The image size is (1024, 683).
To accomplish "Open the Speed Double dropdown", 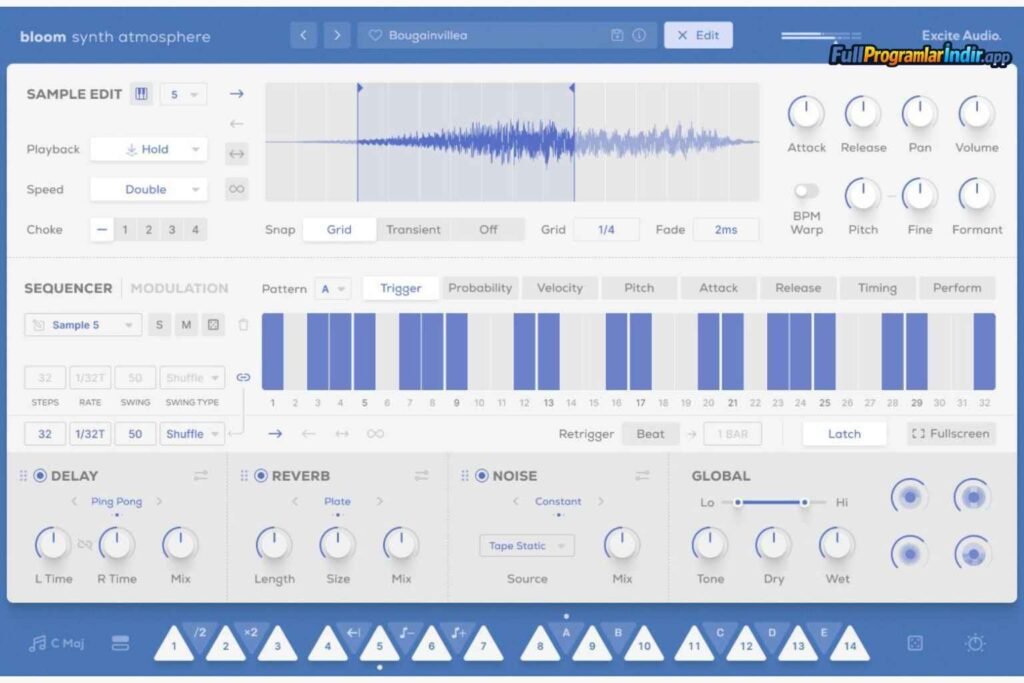I will 148,189.
